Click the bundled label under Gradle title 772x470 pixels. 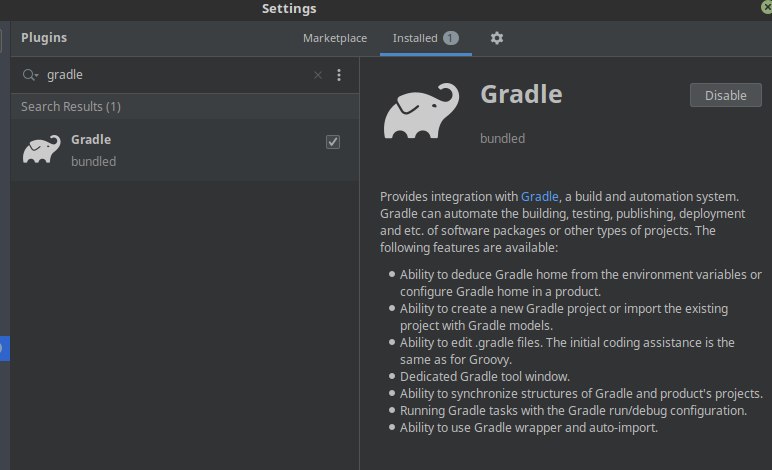tap(503, 138)
